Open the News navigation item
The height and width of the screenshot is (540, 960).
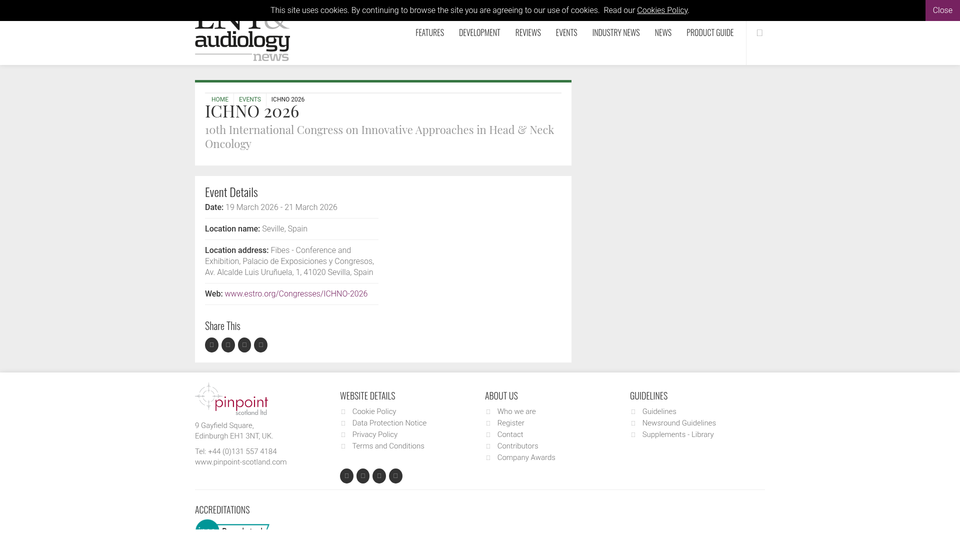tap(662, 32)
